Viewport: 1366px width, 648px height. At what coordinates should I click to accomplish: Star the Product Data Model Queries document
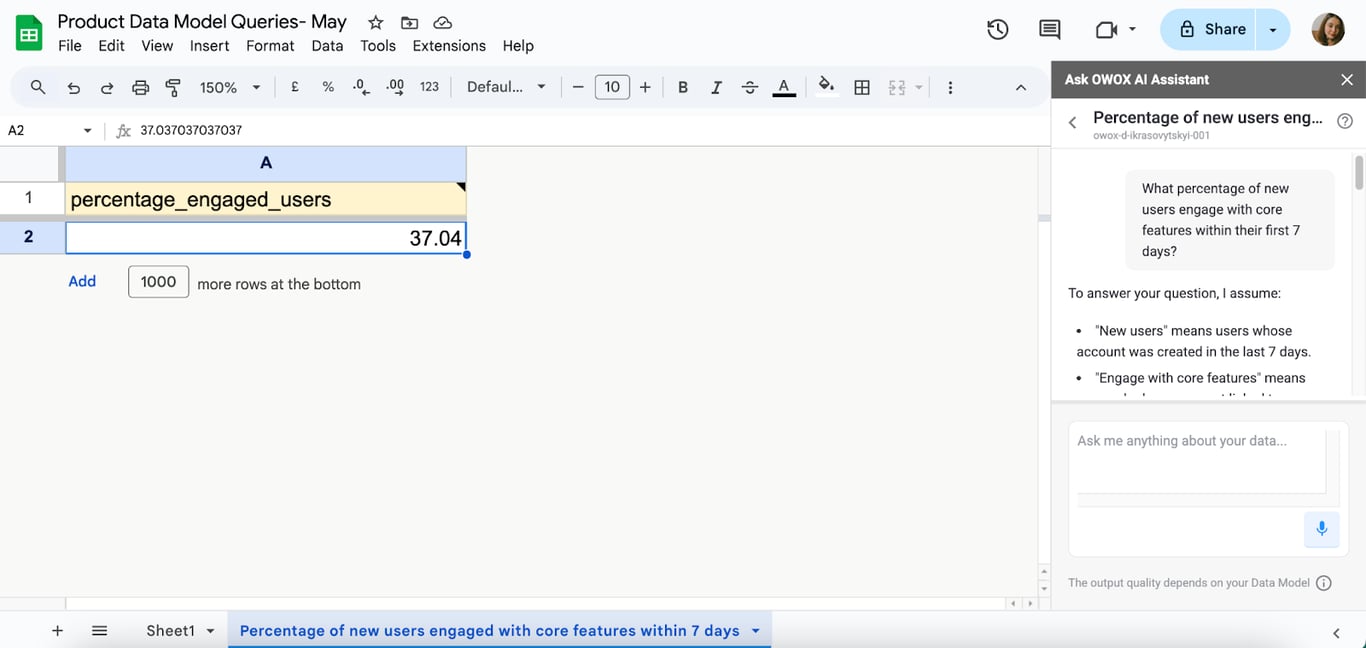click(x=376, y=22)
